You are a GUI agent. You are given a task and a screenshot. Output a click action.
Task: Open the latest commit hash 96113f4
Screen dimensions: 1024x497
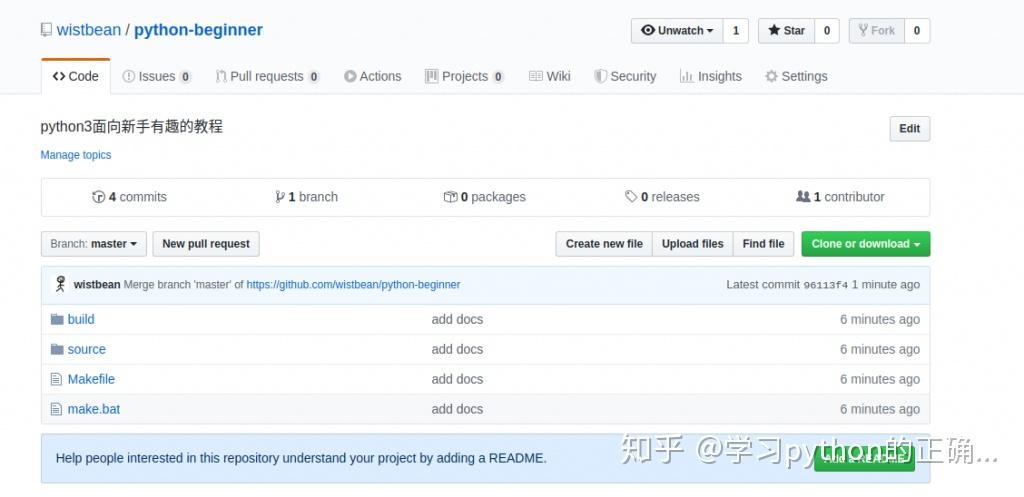tap(825, 285)
